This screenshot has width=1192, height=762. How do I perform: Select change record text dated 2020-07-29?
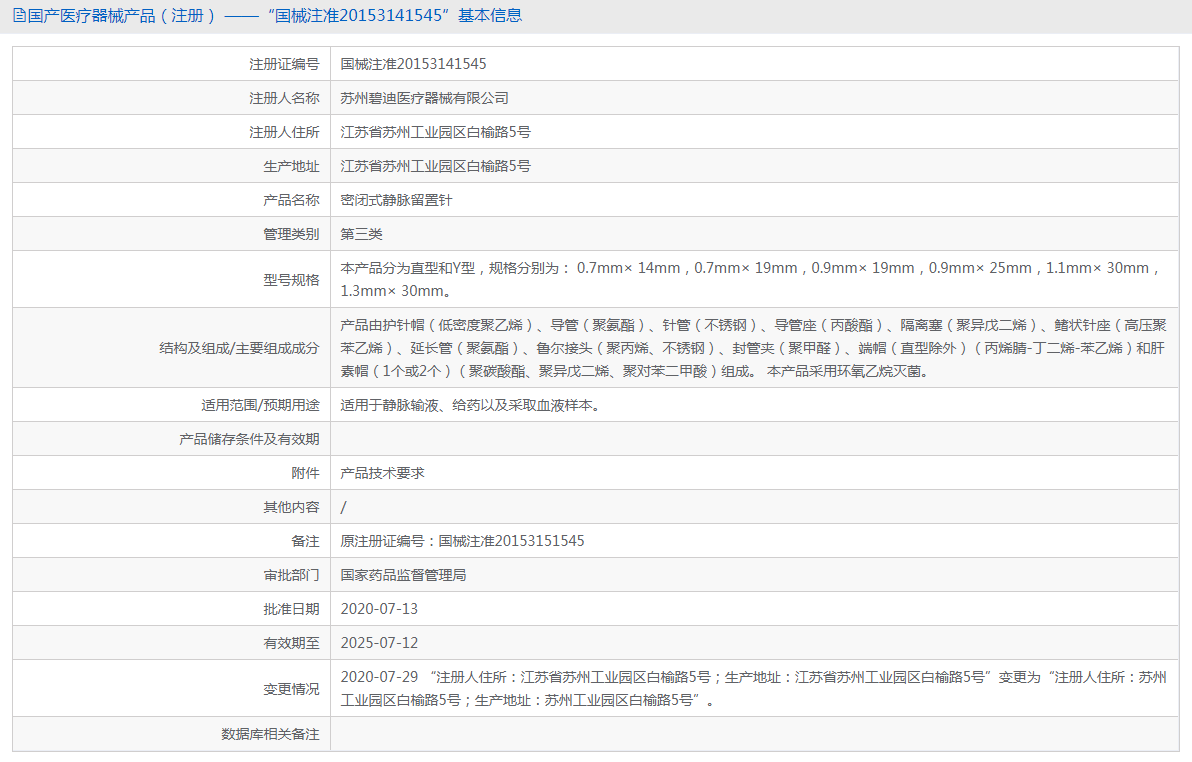753,688
